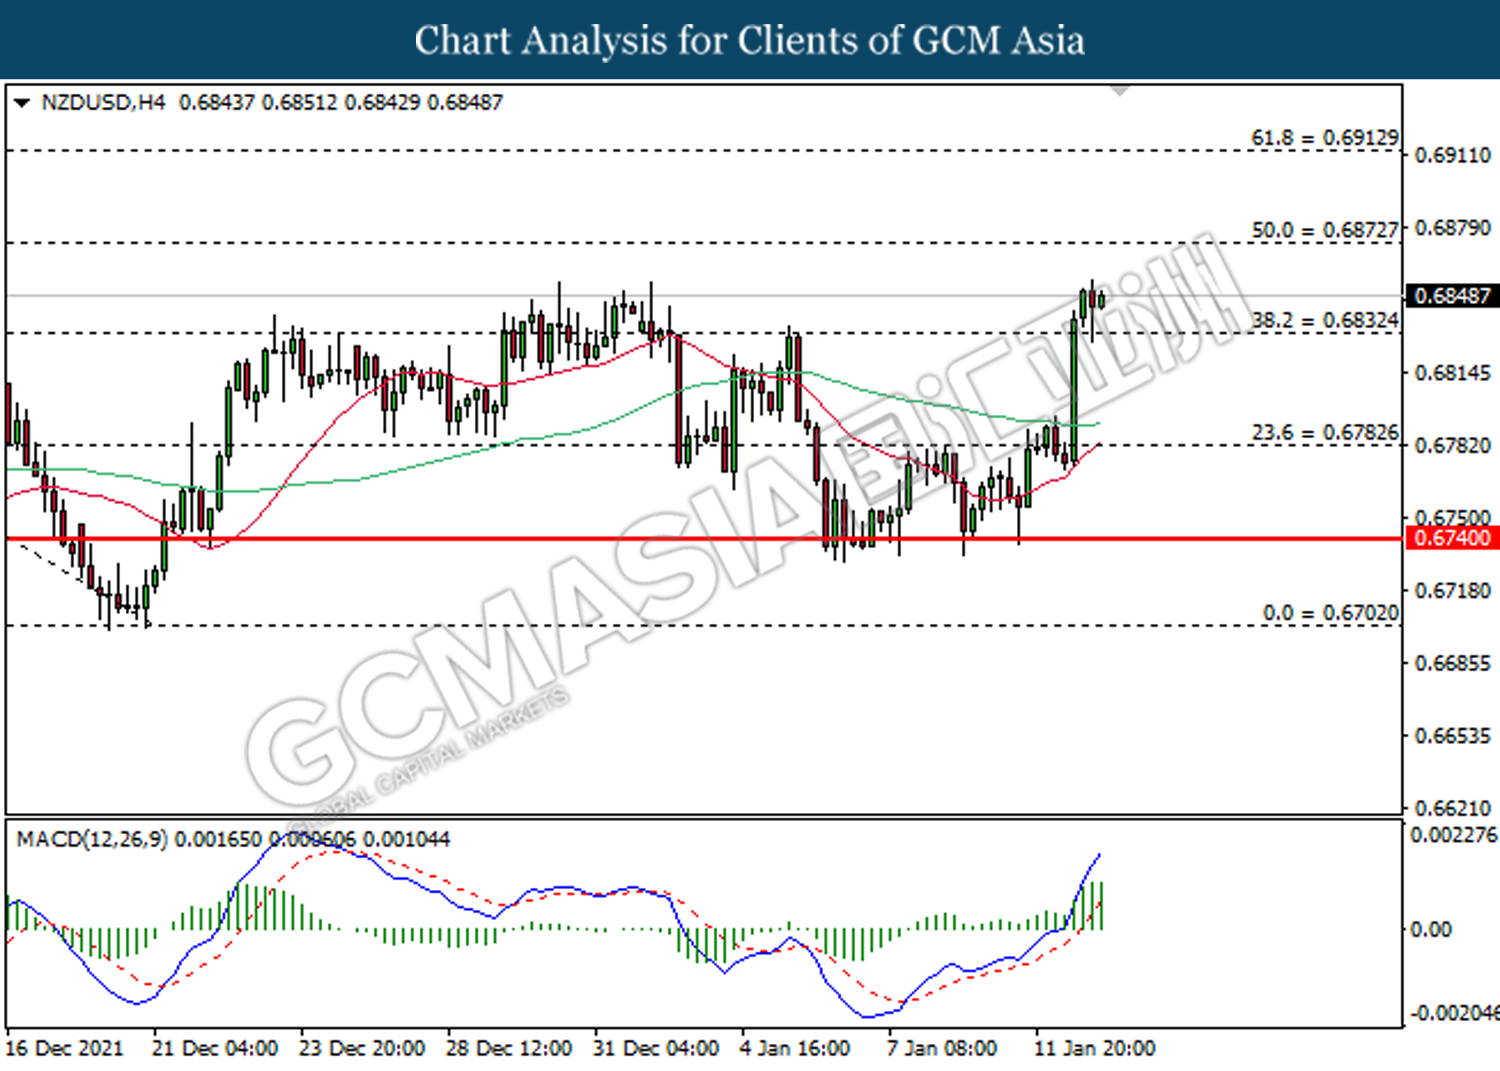Click the 0.67180 price axis value
This screenshot has height=1071, width=1500.
(x=1453, y=590)
